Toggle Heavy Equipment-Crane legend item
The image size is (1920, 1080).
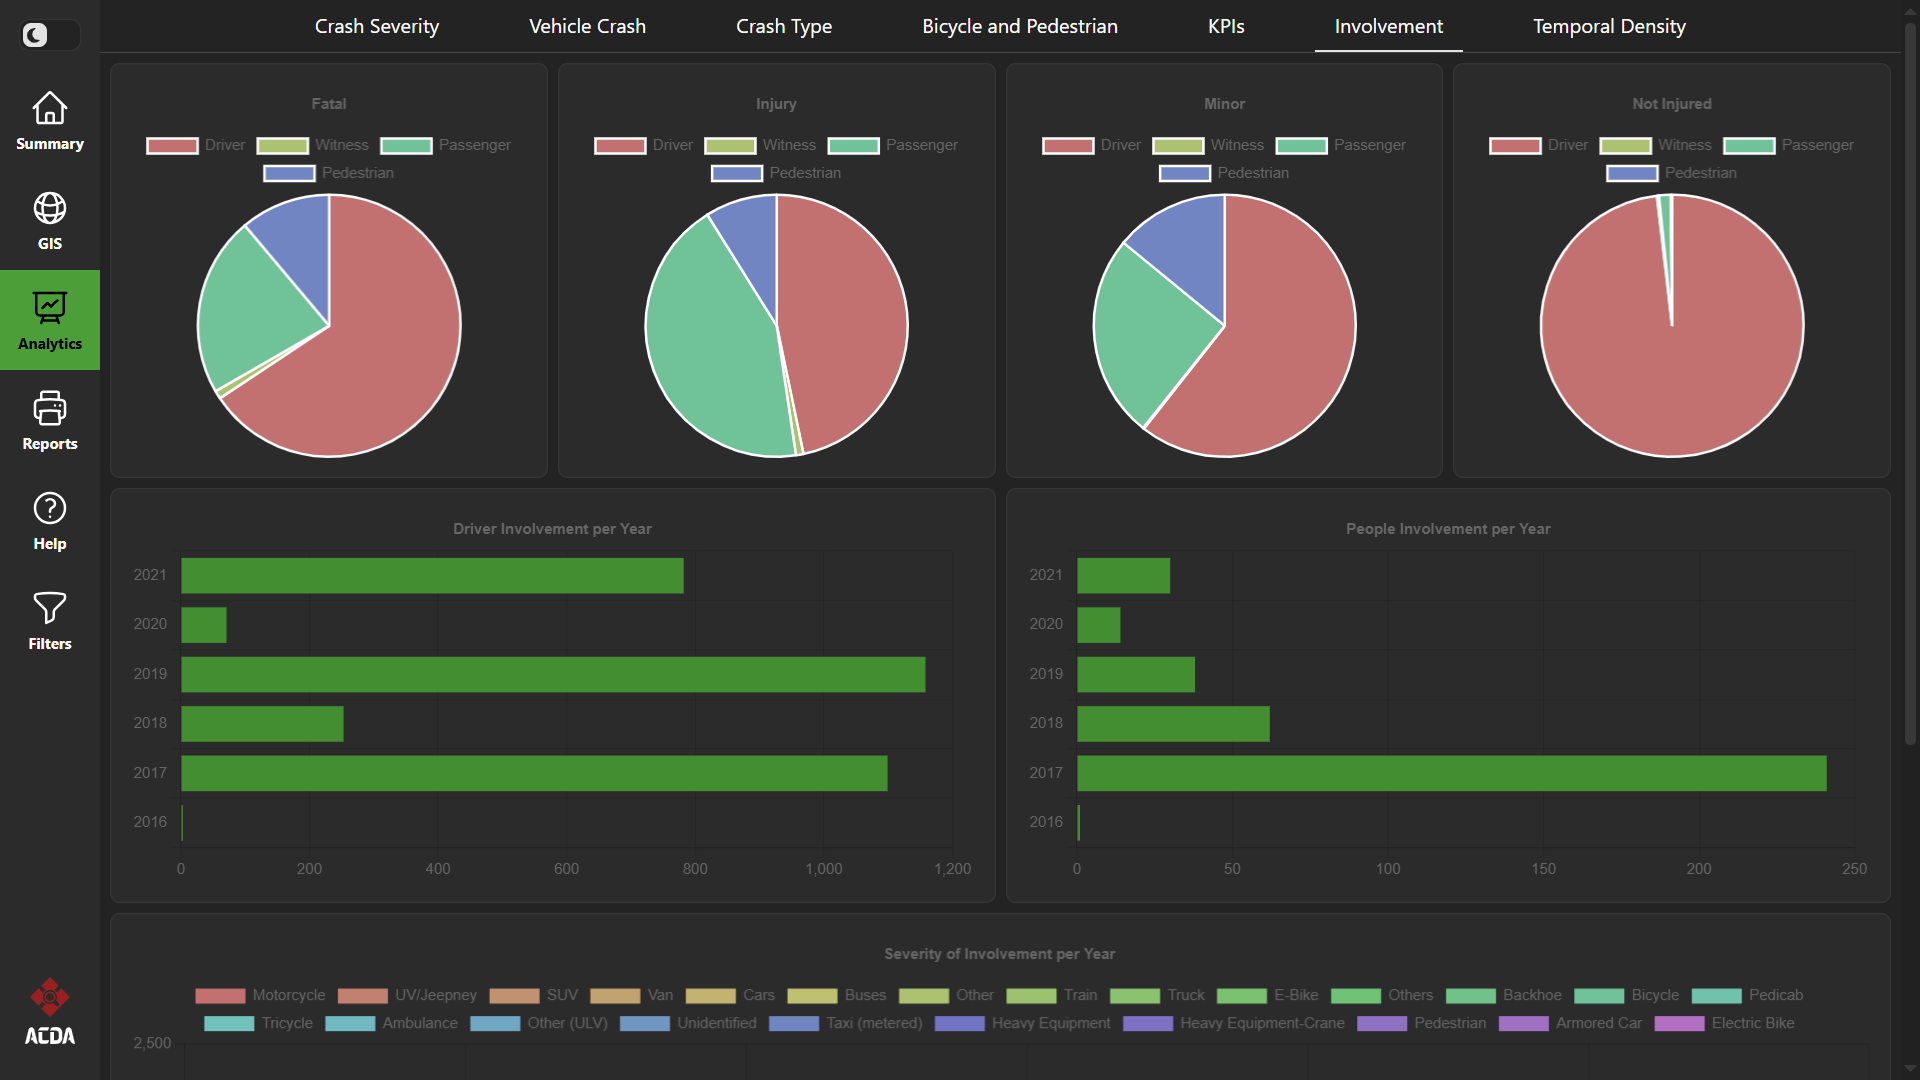1234,1023
